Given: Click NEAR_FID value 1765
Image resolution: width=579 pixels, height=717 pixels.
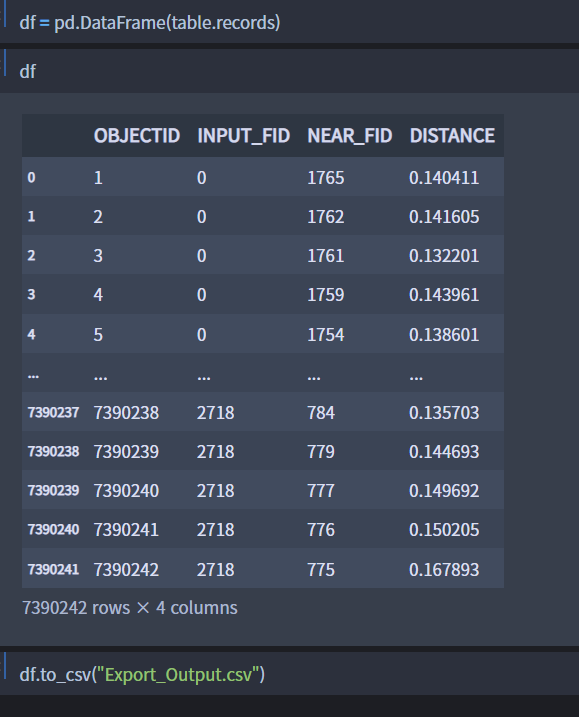Looking at the screenshot, I should (325, 177).
